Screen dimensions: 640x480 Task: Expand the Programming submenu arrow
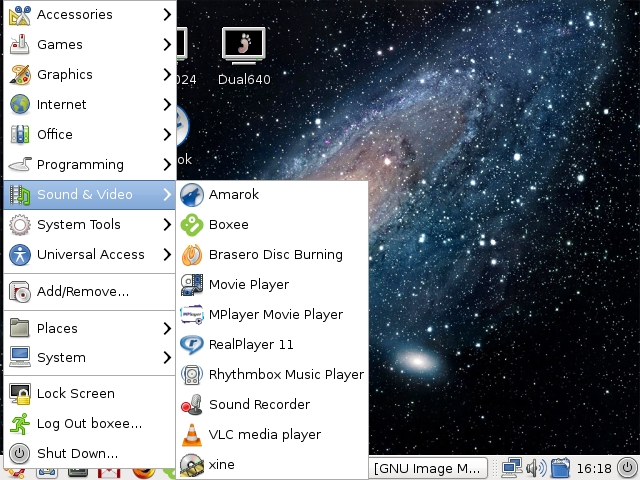(167, 164)
